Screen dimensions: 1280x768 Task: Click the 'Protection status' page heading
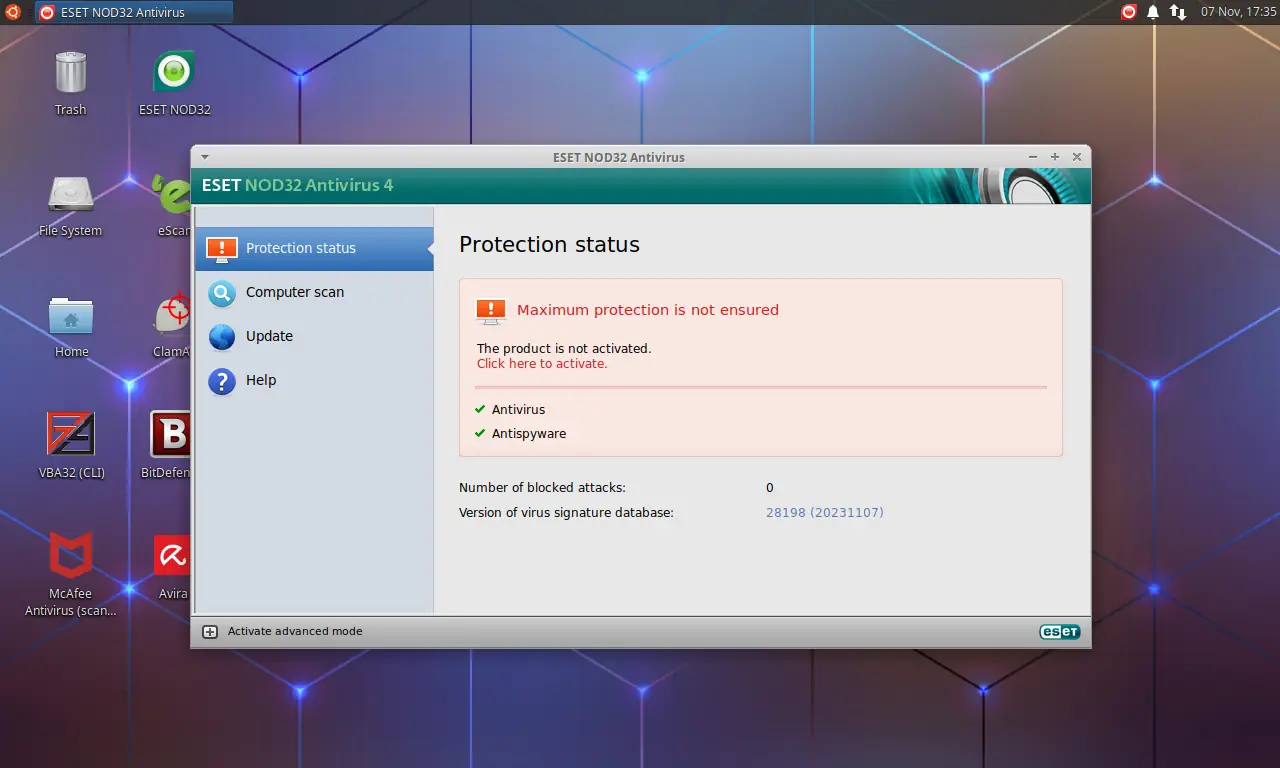pyautogui.click(x=549, y=245)
